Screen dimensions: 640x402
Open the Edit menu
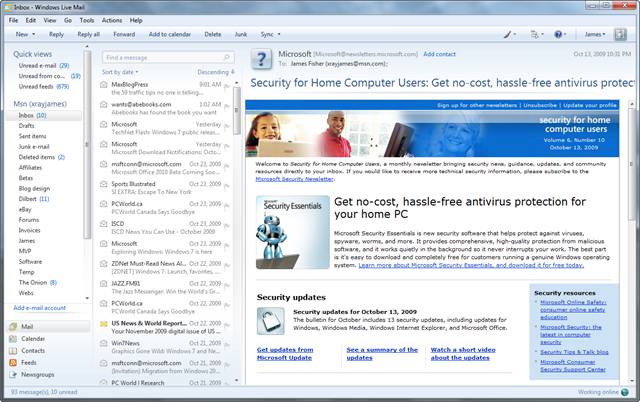tap(31, 20)
